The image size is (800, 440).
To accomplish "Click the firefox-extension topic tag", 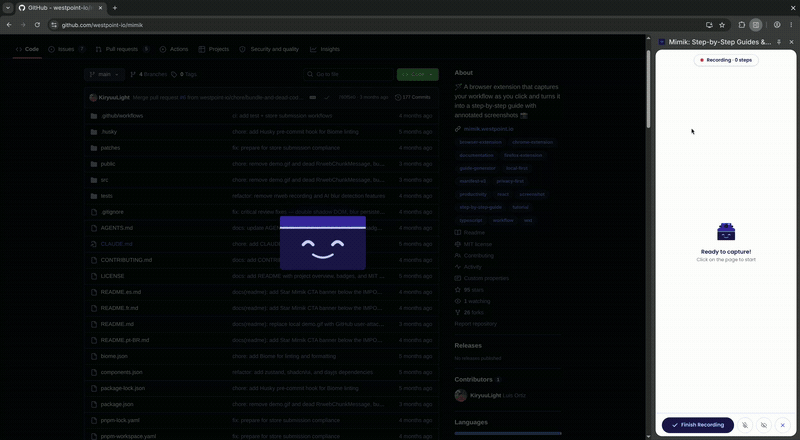I will click(x=523, y=155).
